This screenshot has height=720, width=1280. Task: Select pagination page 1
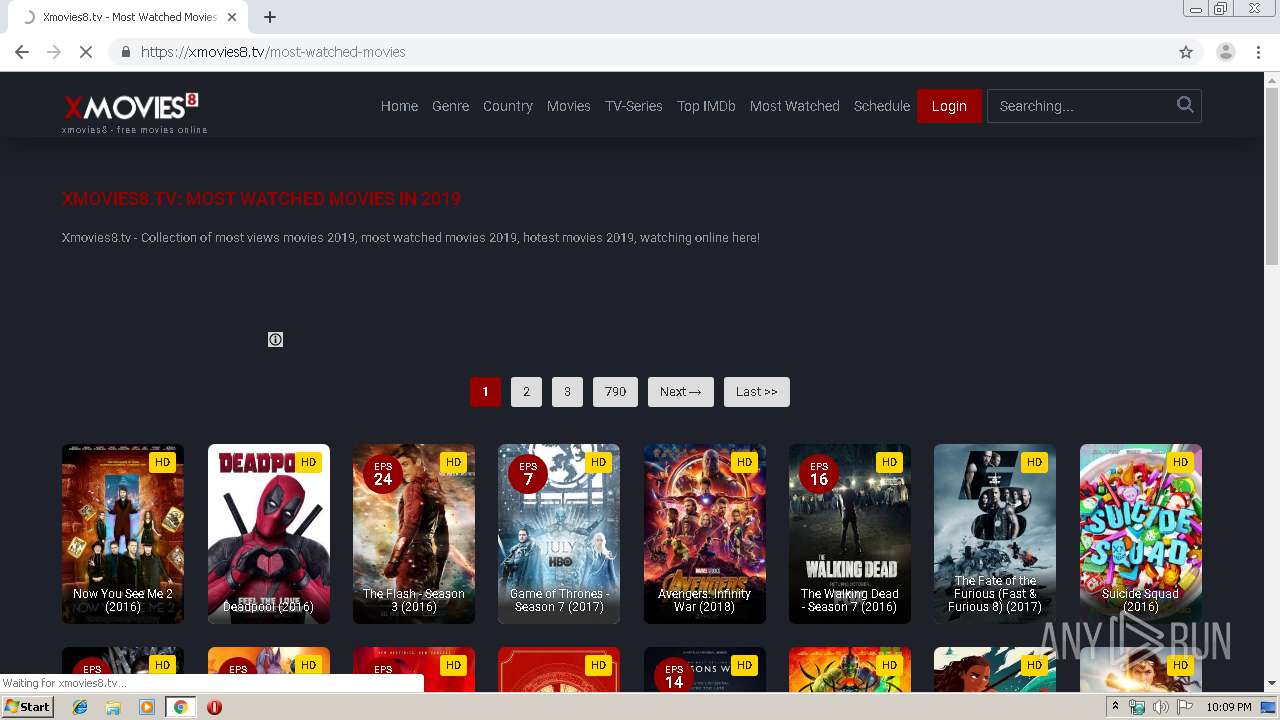coord(485,392)
